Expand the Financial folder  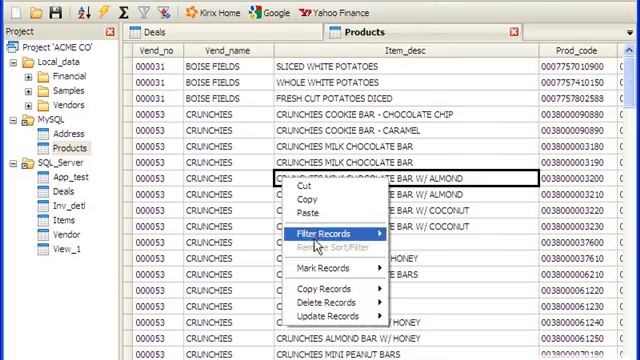[28, 77]
